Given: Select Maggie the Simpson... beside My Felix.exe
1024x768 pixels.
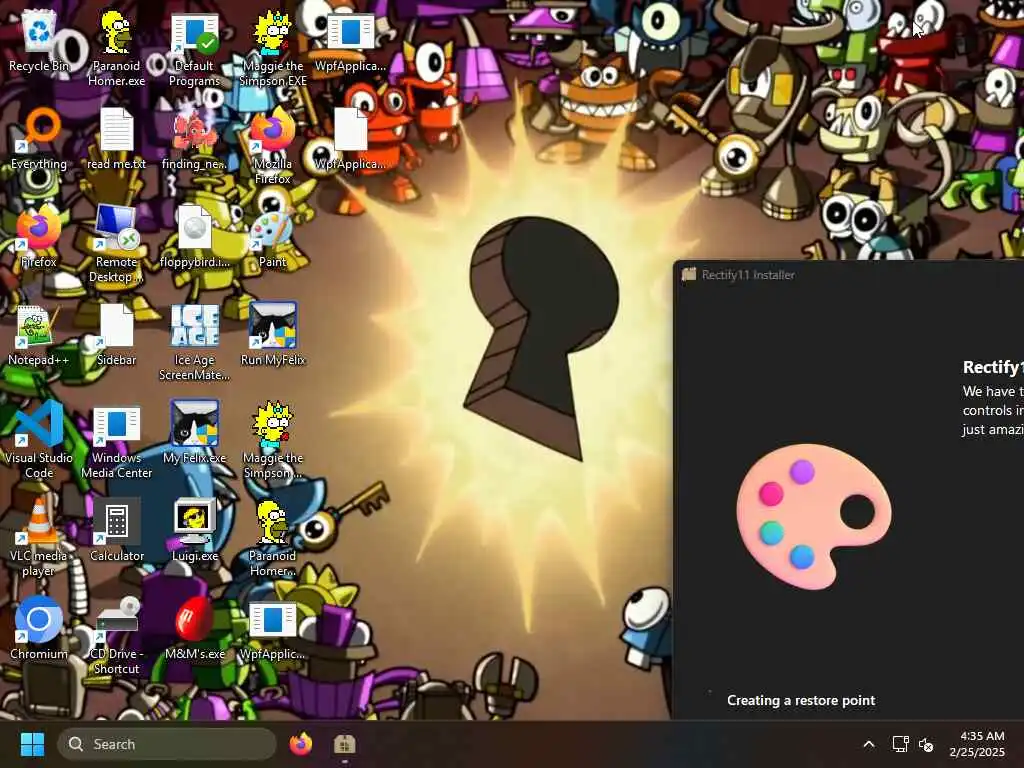Looking at the screenshot, I should point(272,441).
